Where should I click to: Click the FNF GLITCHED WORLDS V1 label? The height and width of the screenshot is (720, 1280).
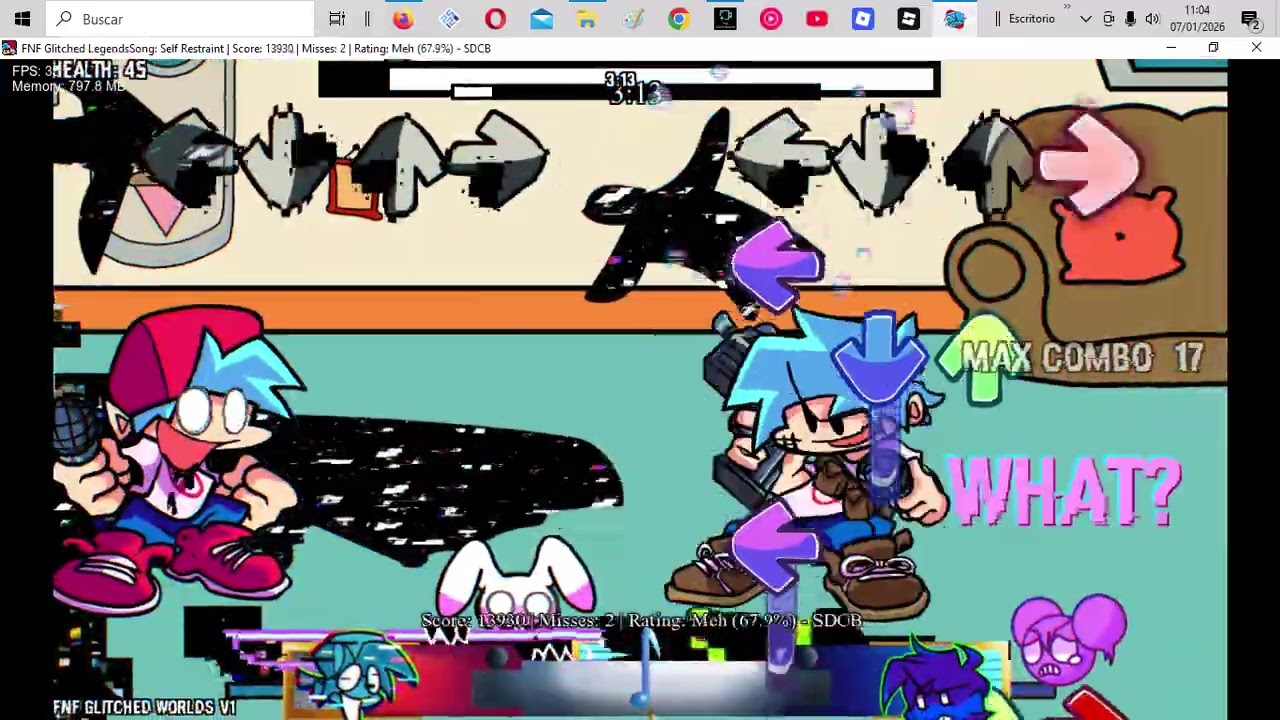click(145, 707)
